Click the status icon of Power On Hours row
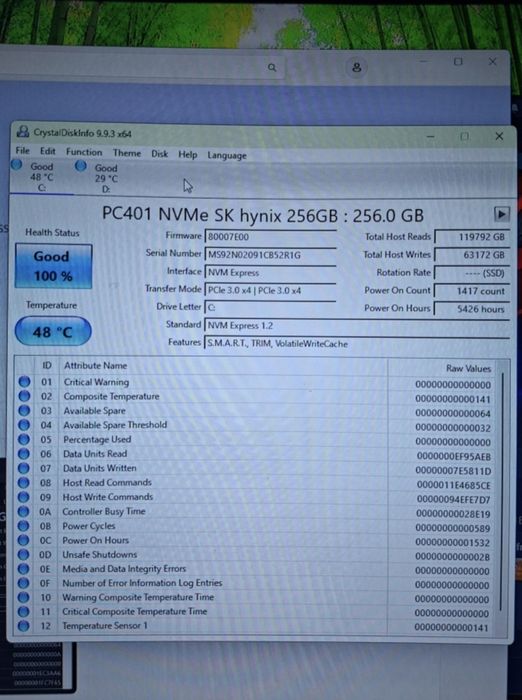This screenshot has width=522, height=700. click(x=24, y=540)
